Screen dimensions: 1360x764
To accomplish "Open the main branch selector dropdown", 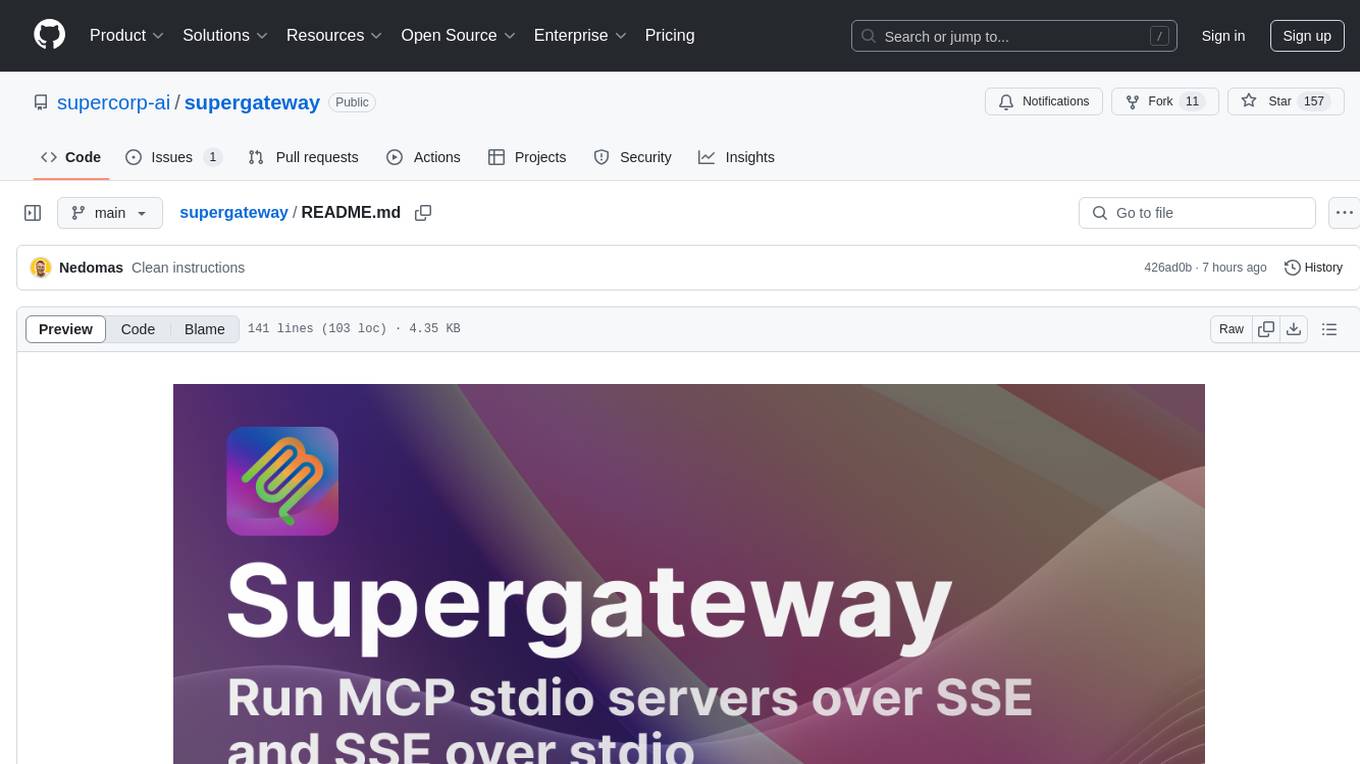I will pyautogui.click(x=109, y=213).
